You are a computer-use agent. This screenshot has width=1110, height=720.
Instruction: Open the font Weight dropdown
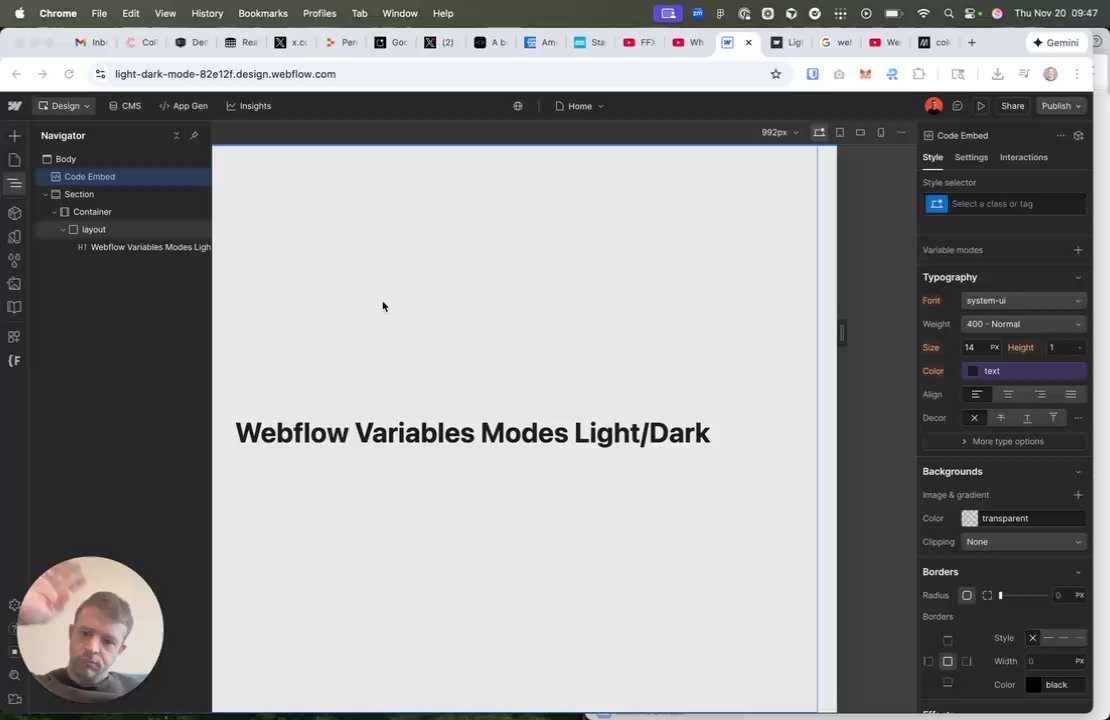(1022, 323)
